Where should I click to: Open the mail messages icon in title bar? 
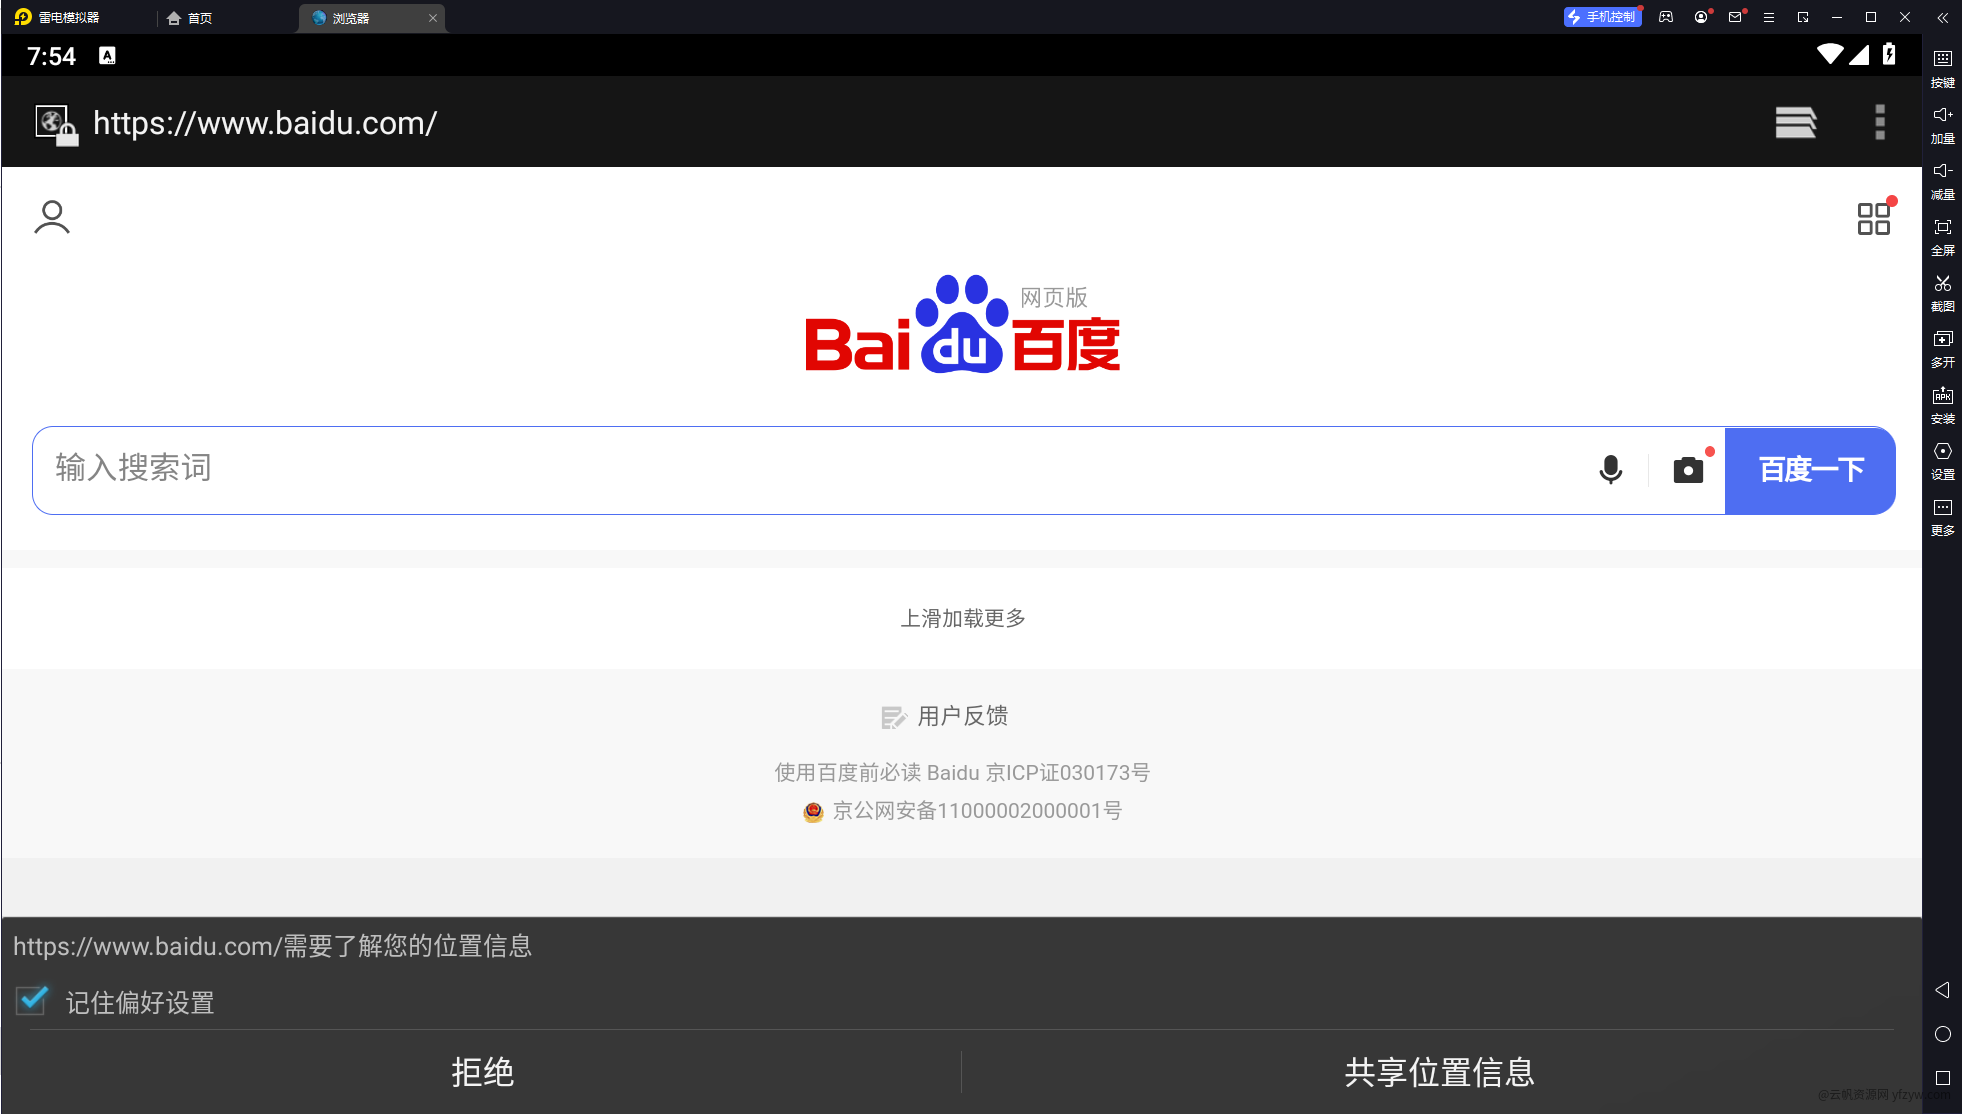[1735, 17]
